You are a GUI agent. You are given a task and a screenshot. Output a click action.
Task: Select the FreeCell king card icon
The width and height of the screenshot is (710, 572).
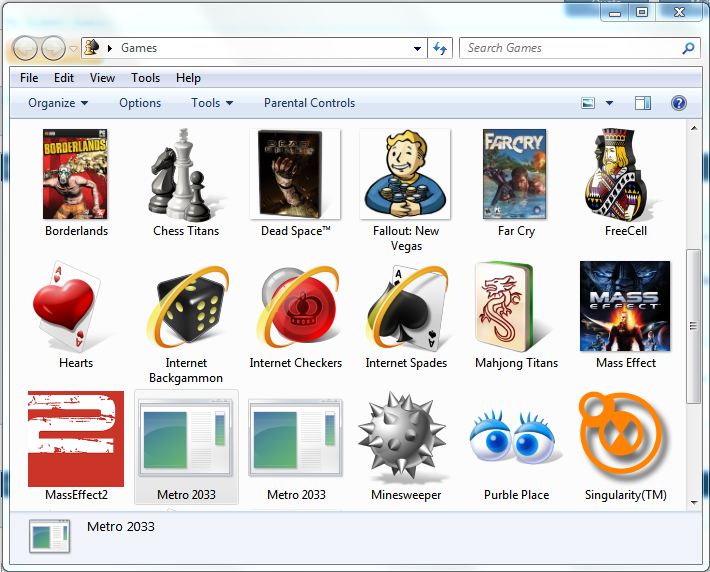click(x=619, y=175)
